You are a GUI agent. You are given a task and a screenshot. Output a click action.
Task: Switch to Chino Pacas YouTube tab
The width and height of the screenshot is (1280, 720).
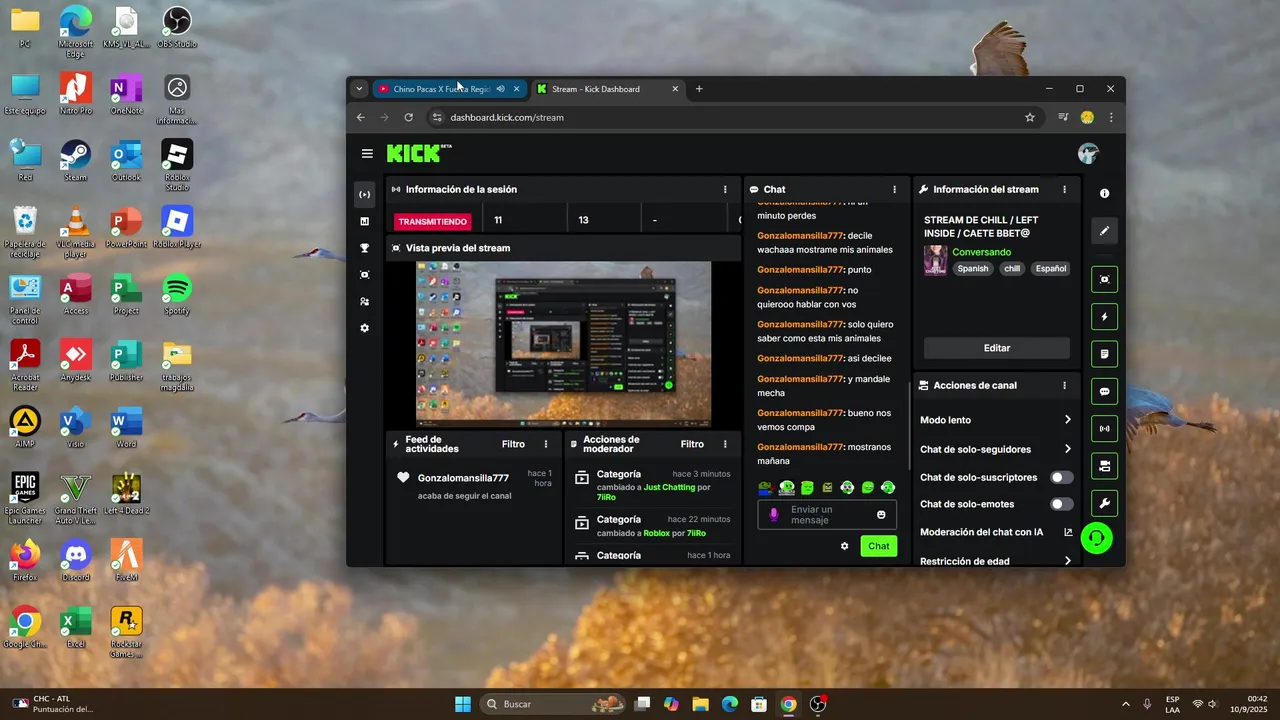(x=442, y=89)
